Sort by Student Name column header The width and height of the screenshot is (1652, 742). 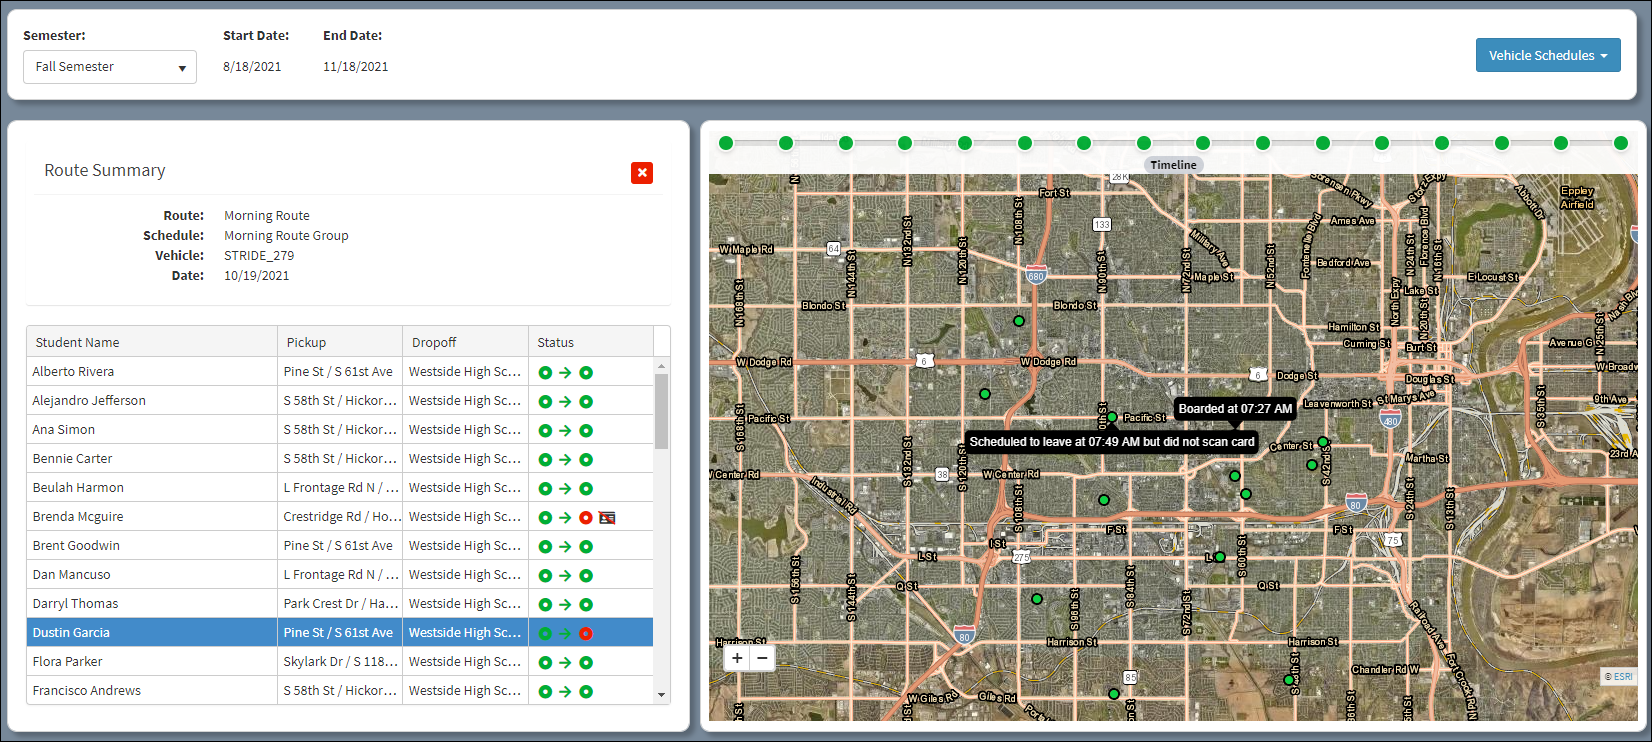tap(152, 342)
